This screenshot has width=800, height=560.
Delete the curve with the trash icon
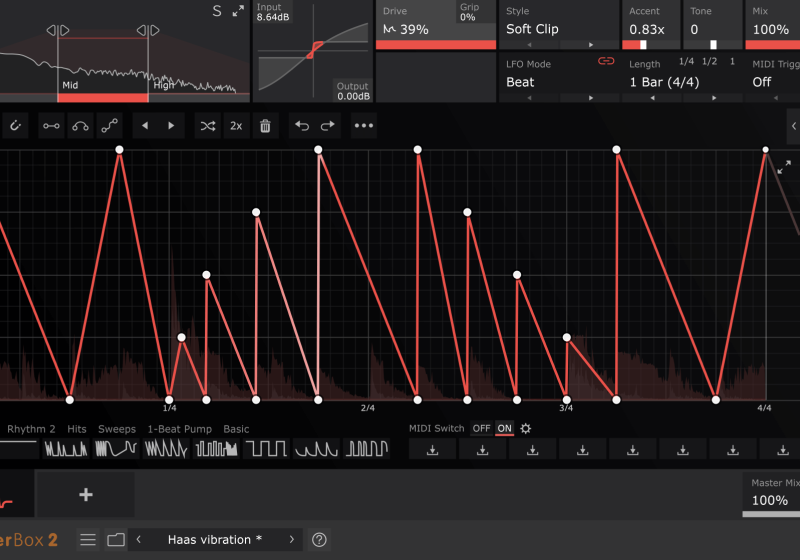click(x=265, y=126)
